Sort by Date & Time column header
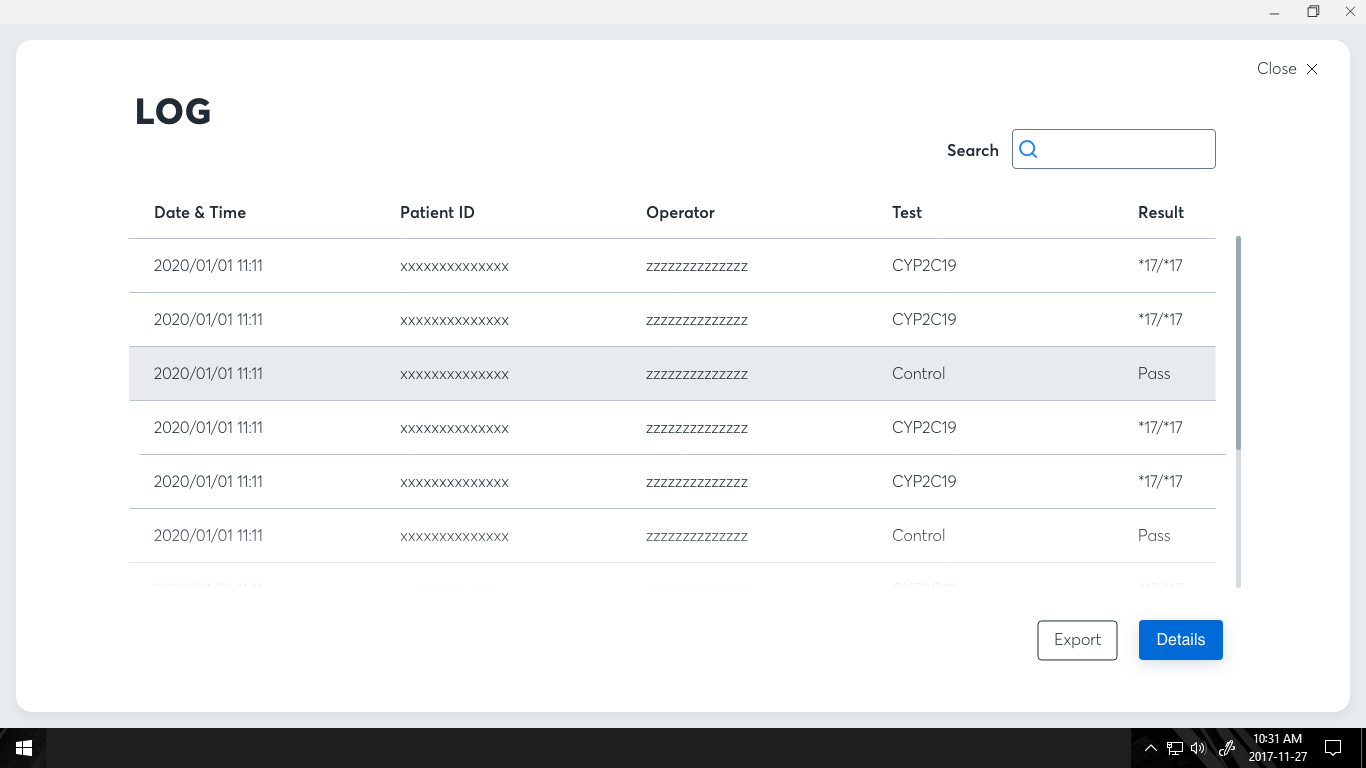The image size is (1366, 768). 200,212
